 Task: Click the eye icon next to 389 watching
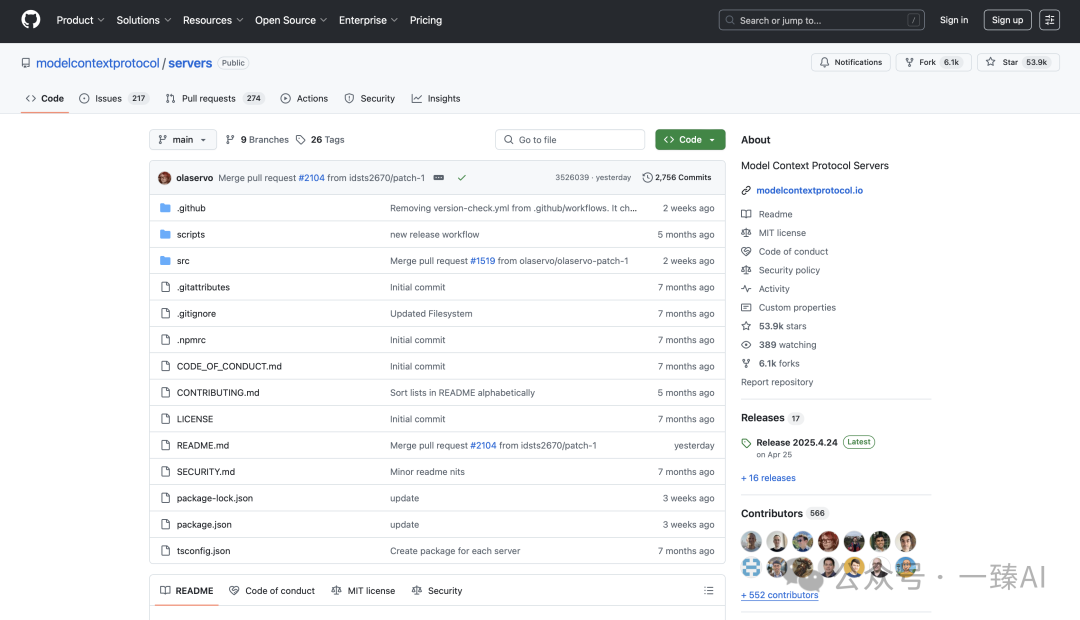click(746, 344)
